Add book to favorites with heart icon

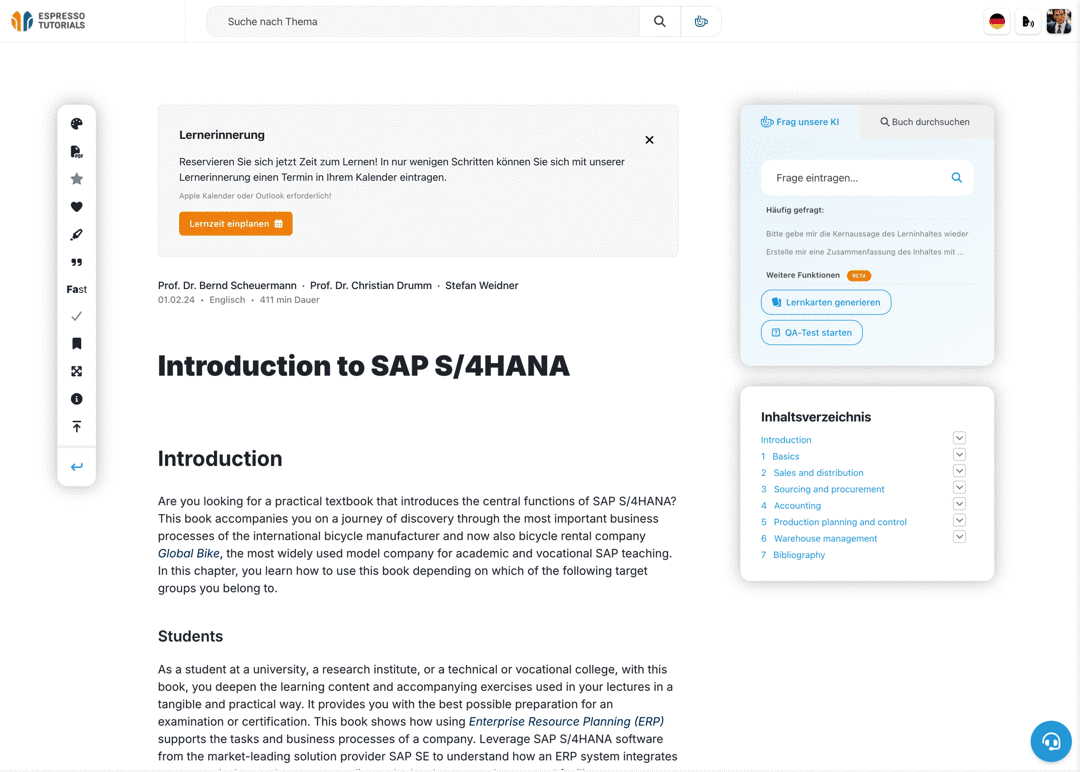[76, 207]
